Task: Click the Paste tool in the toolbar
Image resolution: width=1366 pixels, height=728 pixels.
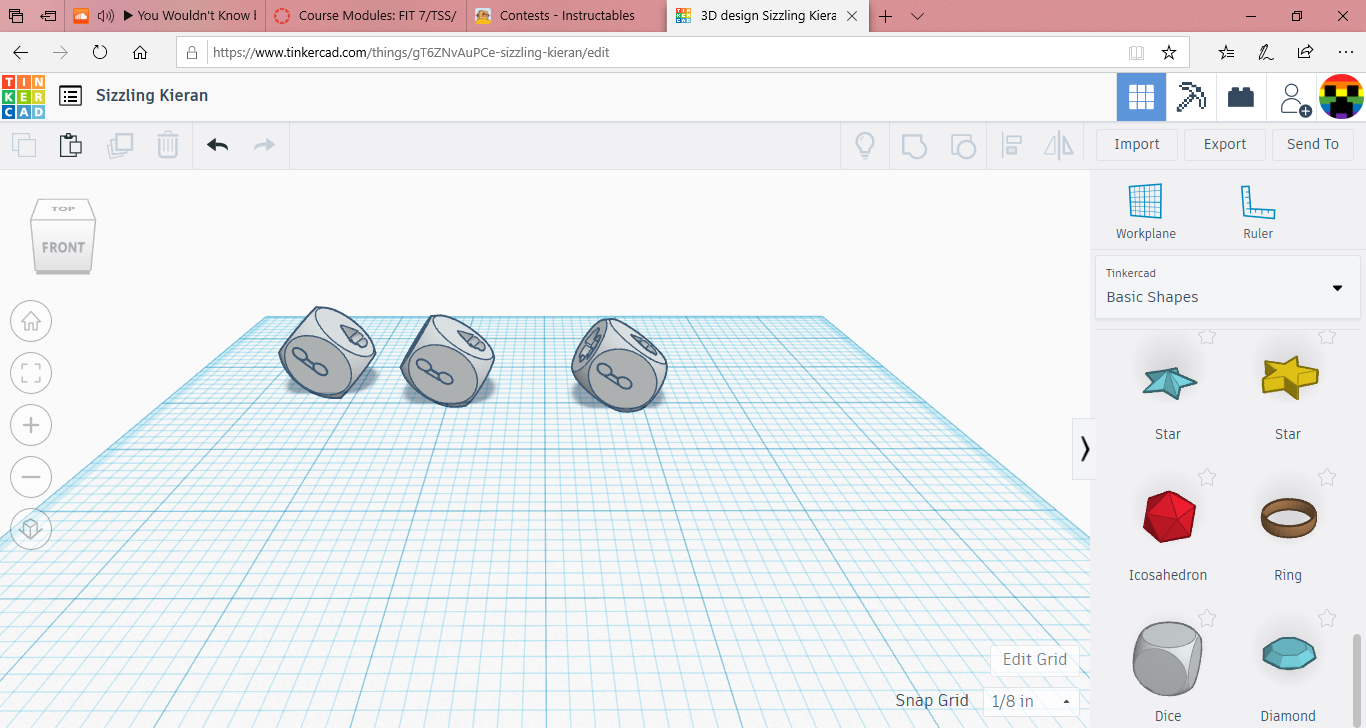Action: tap(70, 145)
